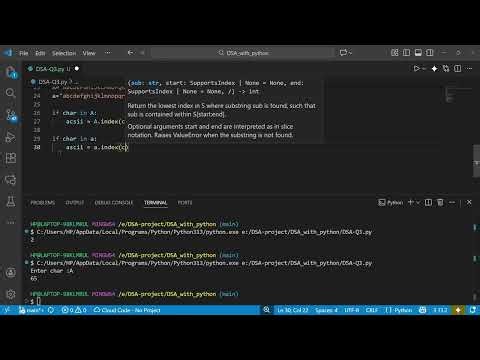This screenshot has width=480, height=360.
Task: Toggle the bottom panel visibility
Action: (418, 53)
